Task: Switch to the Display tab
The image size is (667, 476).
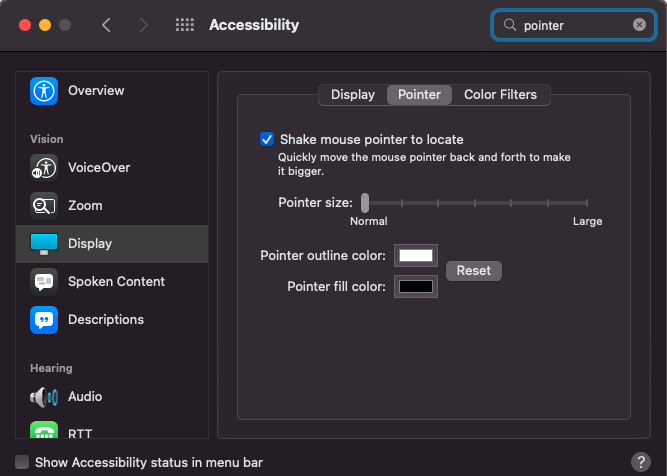Action: tap(352, 95)
